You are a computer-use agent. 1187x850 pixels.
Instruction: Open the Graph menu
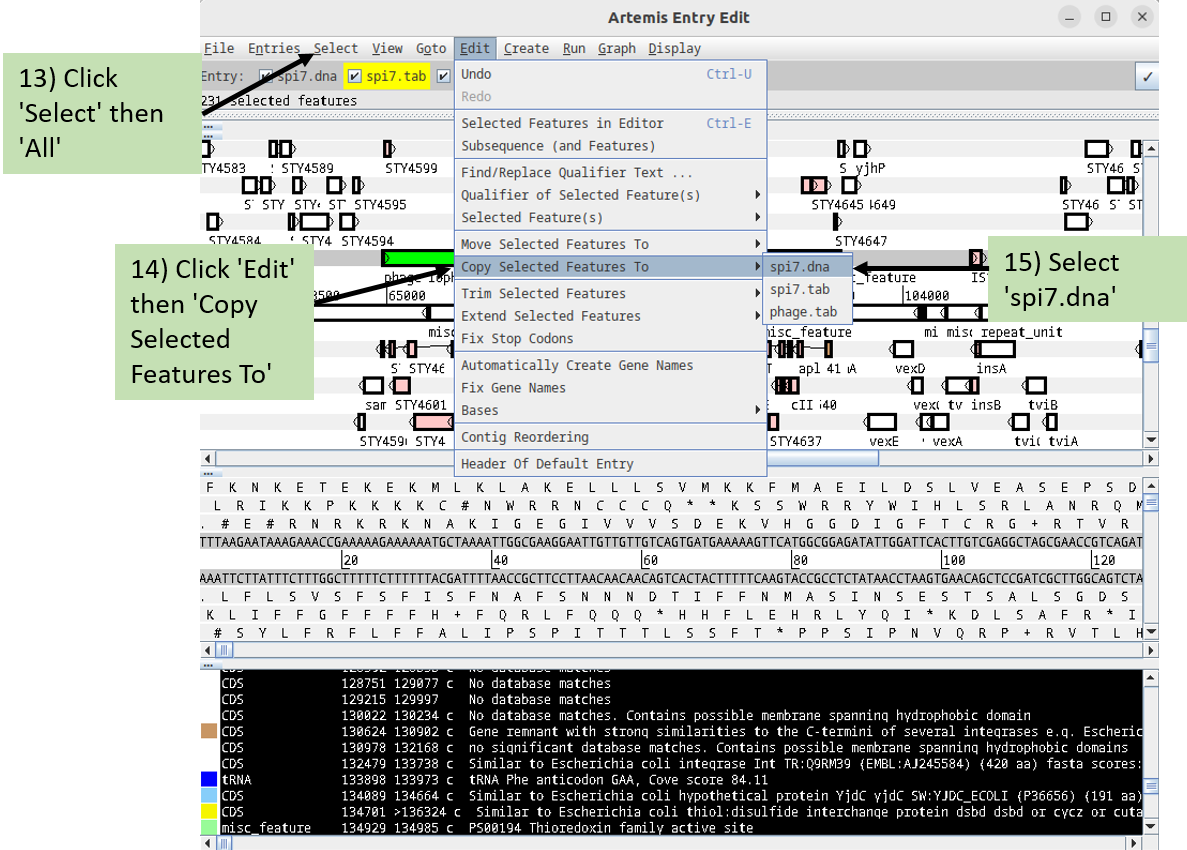click(617, 48)
